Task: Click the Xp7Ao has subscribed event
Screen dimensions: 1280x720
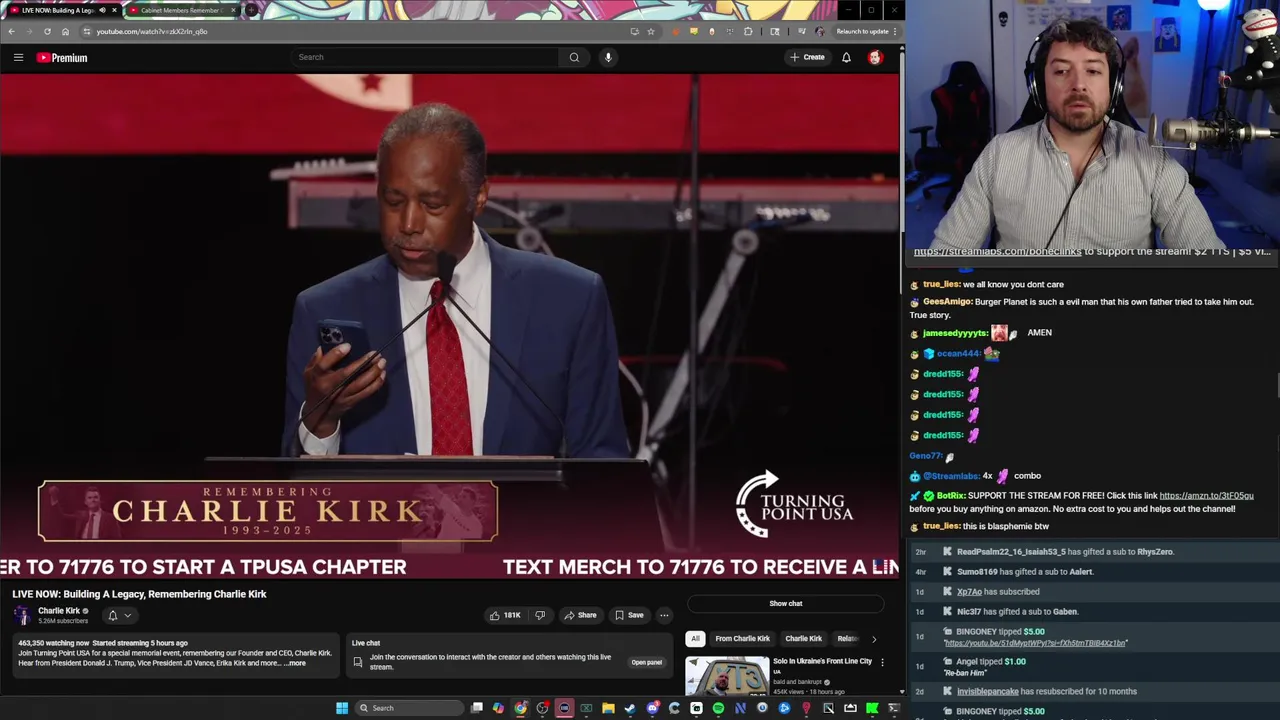Action: point(998,591)
